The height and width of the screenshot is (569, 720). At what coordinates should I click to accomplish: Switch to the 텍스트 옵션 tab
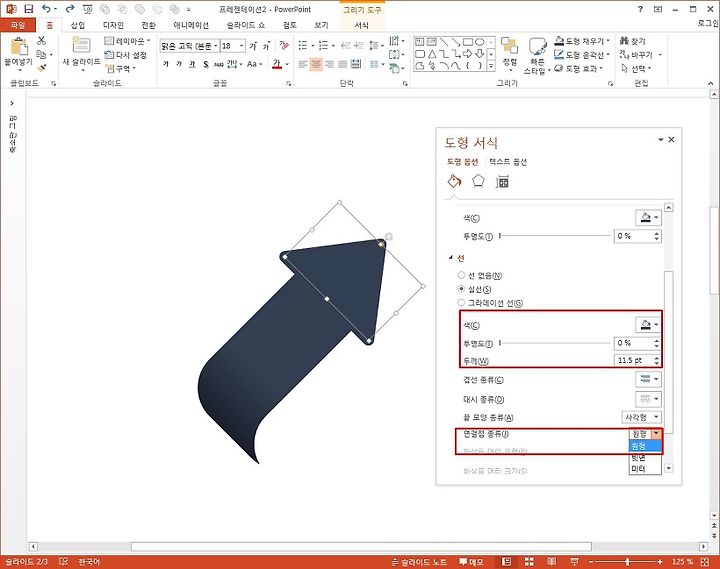tap(508, 162)
